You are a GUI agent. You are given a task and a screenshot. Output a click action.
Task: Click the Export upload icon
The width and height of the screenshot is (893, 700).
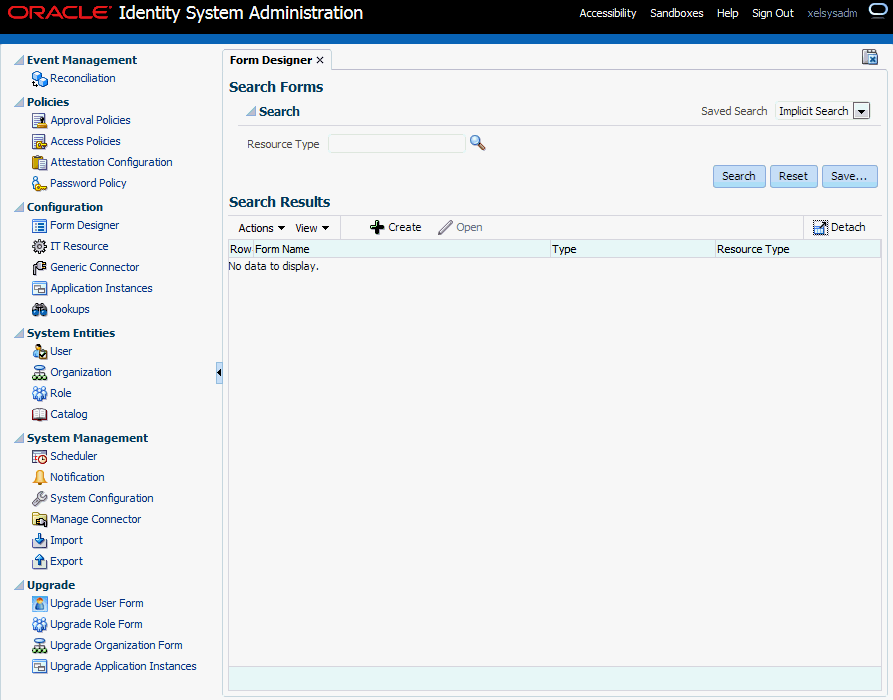click(x=39, y=562)
